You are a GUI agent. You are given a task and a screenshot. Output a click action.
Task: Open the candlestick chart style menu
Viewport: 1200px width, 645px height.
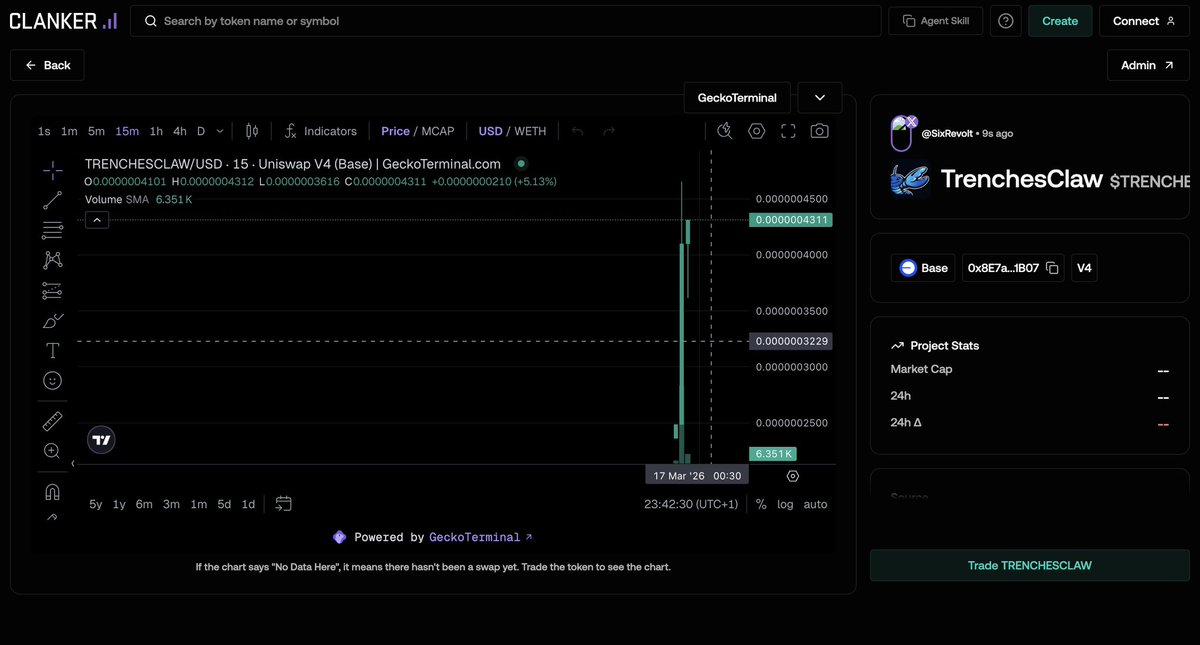click(x=252, y=131)
